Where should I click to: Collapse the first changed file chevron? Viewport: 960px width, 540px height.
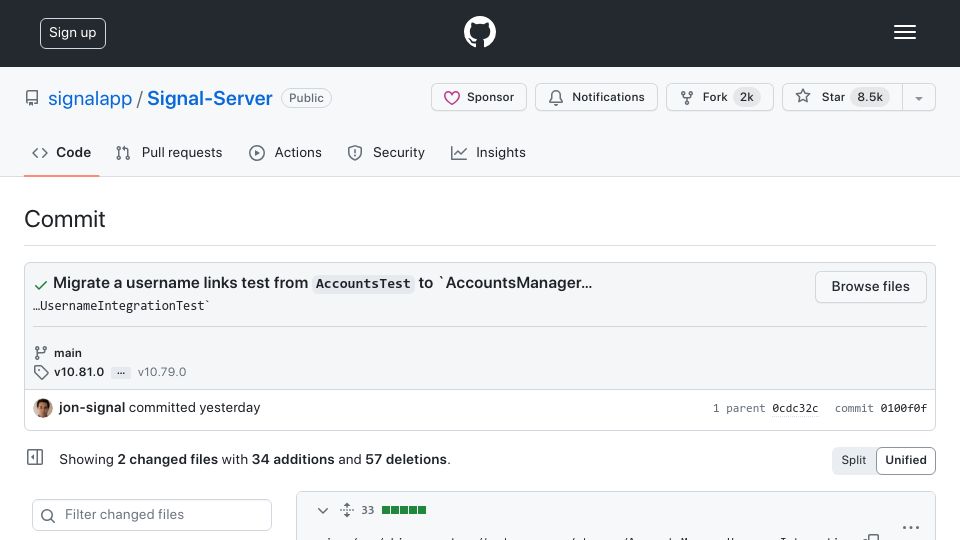coord(323,510)
